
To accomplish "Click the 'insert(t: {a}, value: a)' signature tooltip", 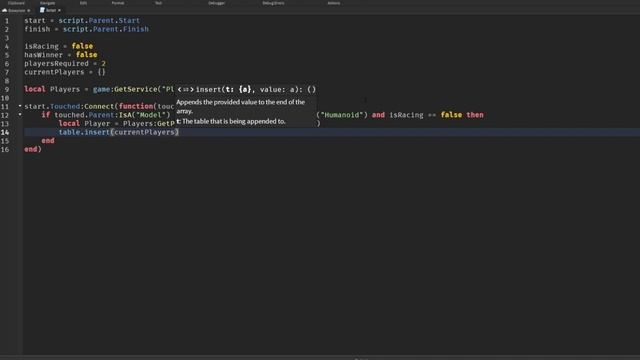I will coord(256,89).
